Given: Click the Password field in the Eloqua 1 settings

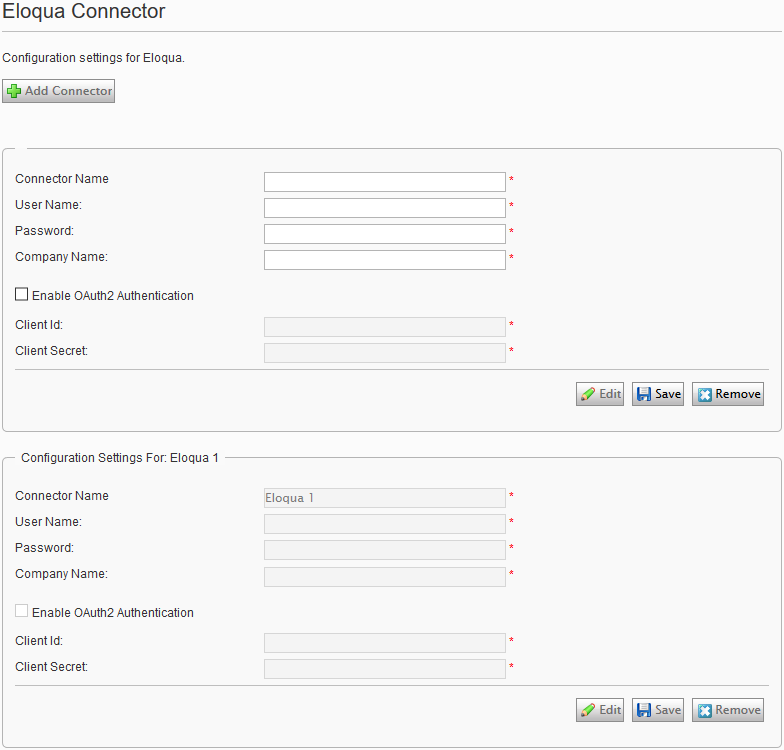Looking at the screenshot, I should pos(384,550).
